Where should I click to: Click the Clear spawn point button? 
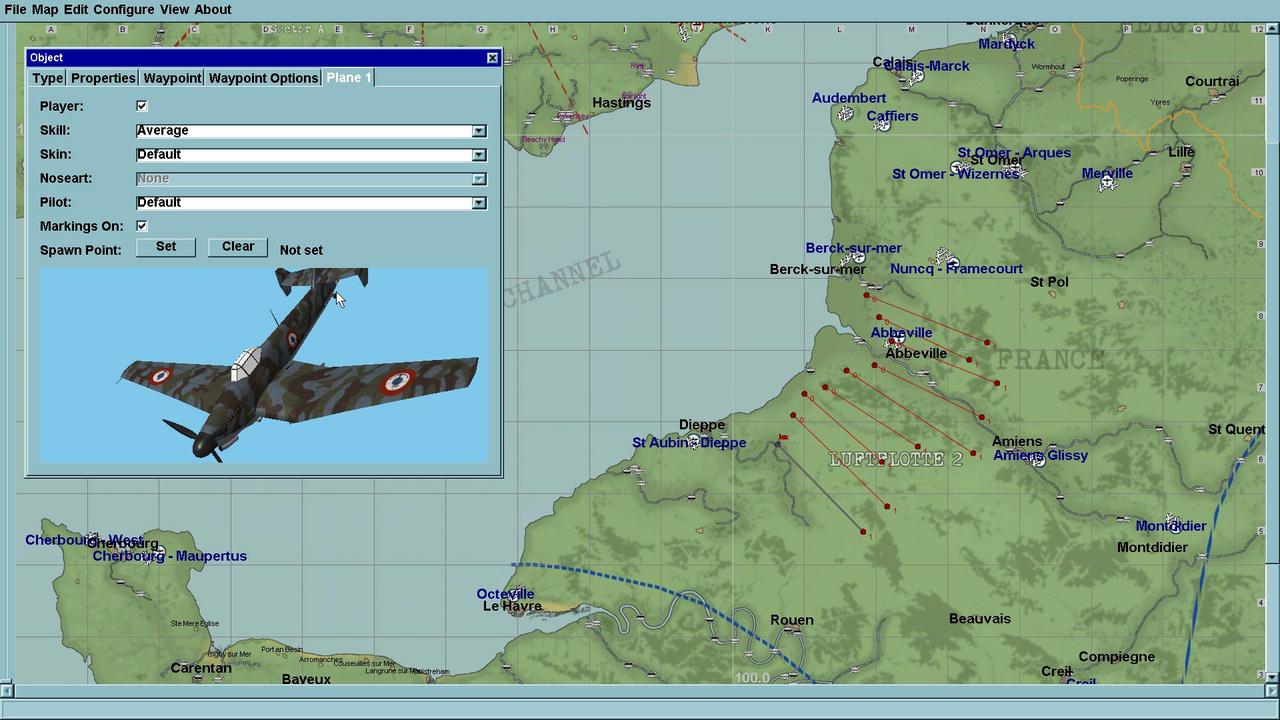click(238, 247)
